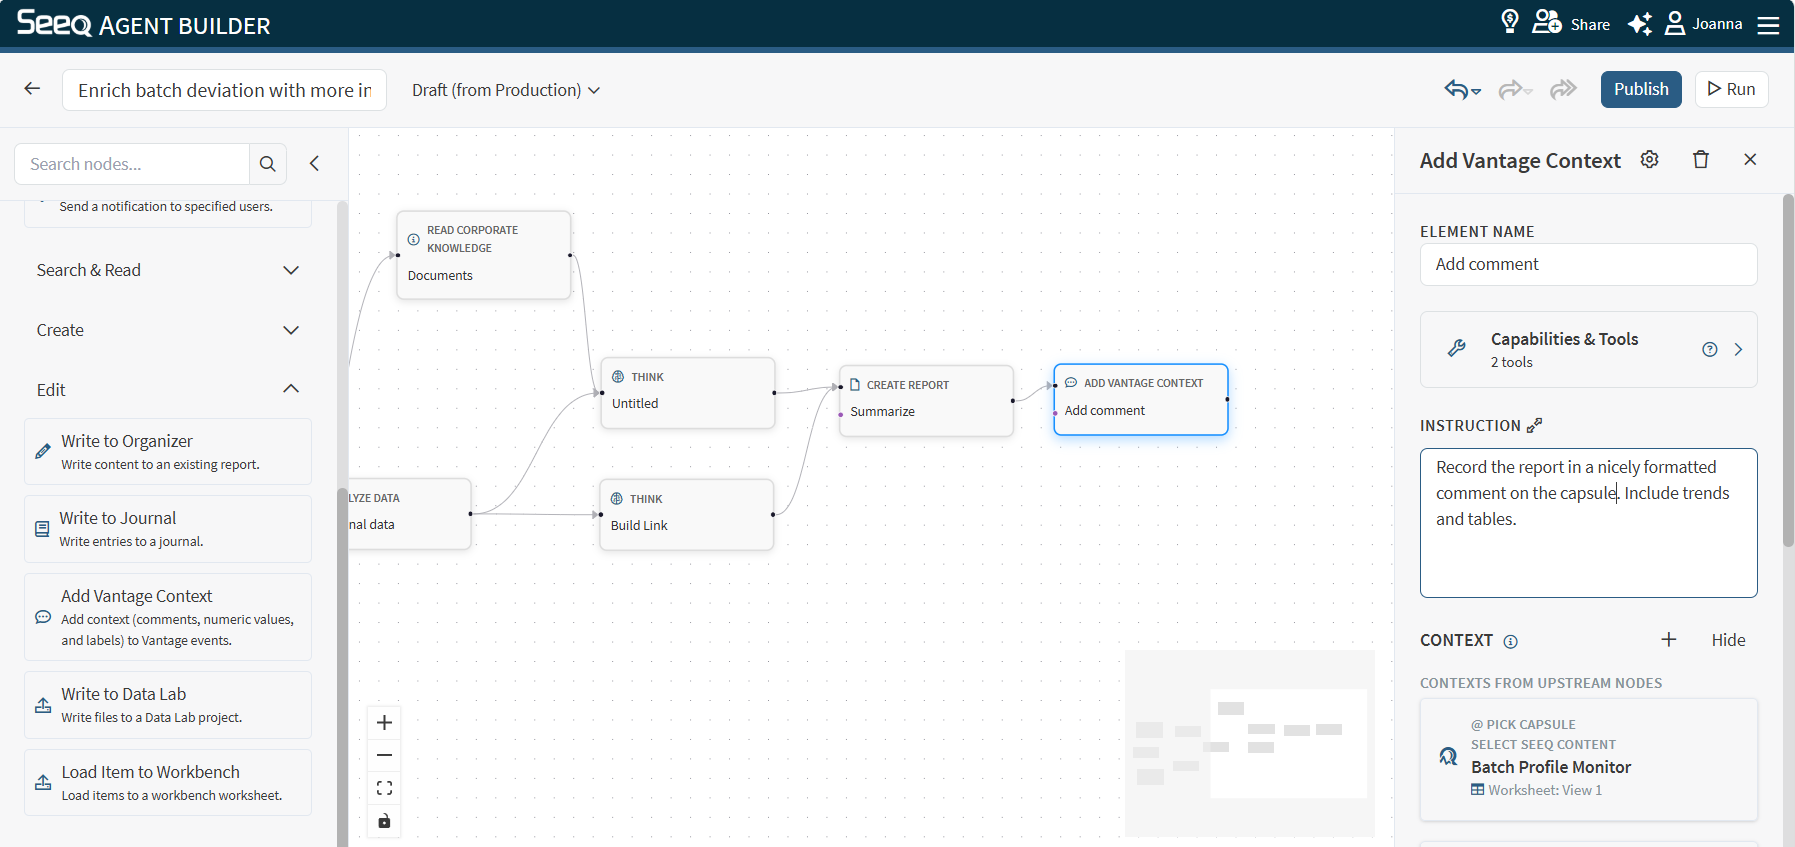Expand the Create category
1795x847 pixels.
(x=168, y=330)
